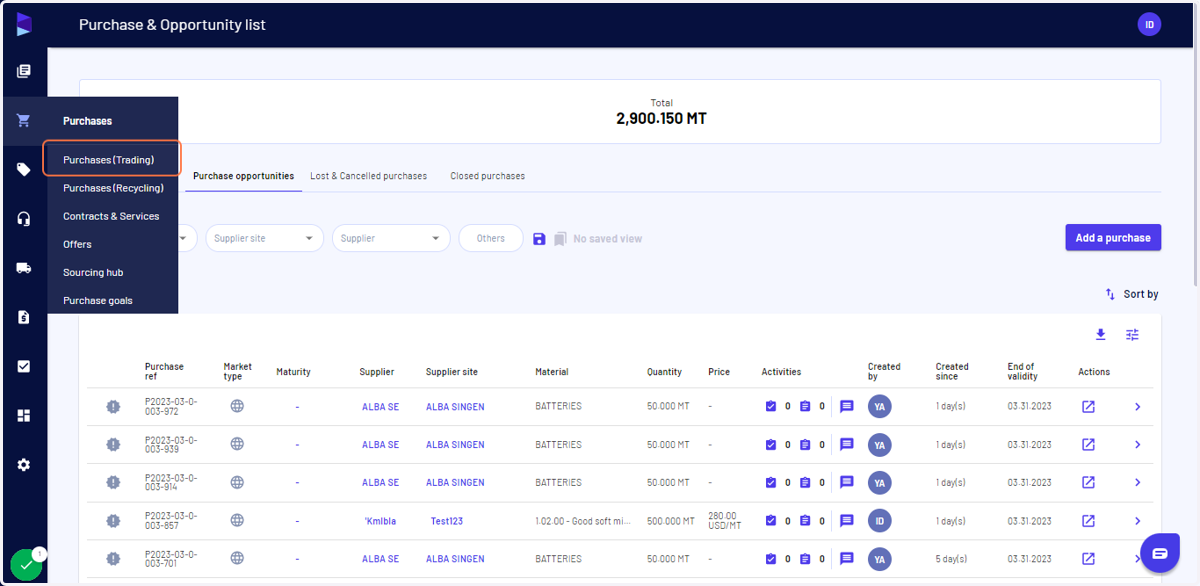Image resolution: width=1200 pixels, height=586 pixels.
Task: Open the Supplier site dropdown filter
Action: coord(264,238)
